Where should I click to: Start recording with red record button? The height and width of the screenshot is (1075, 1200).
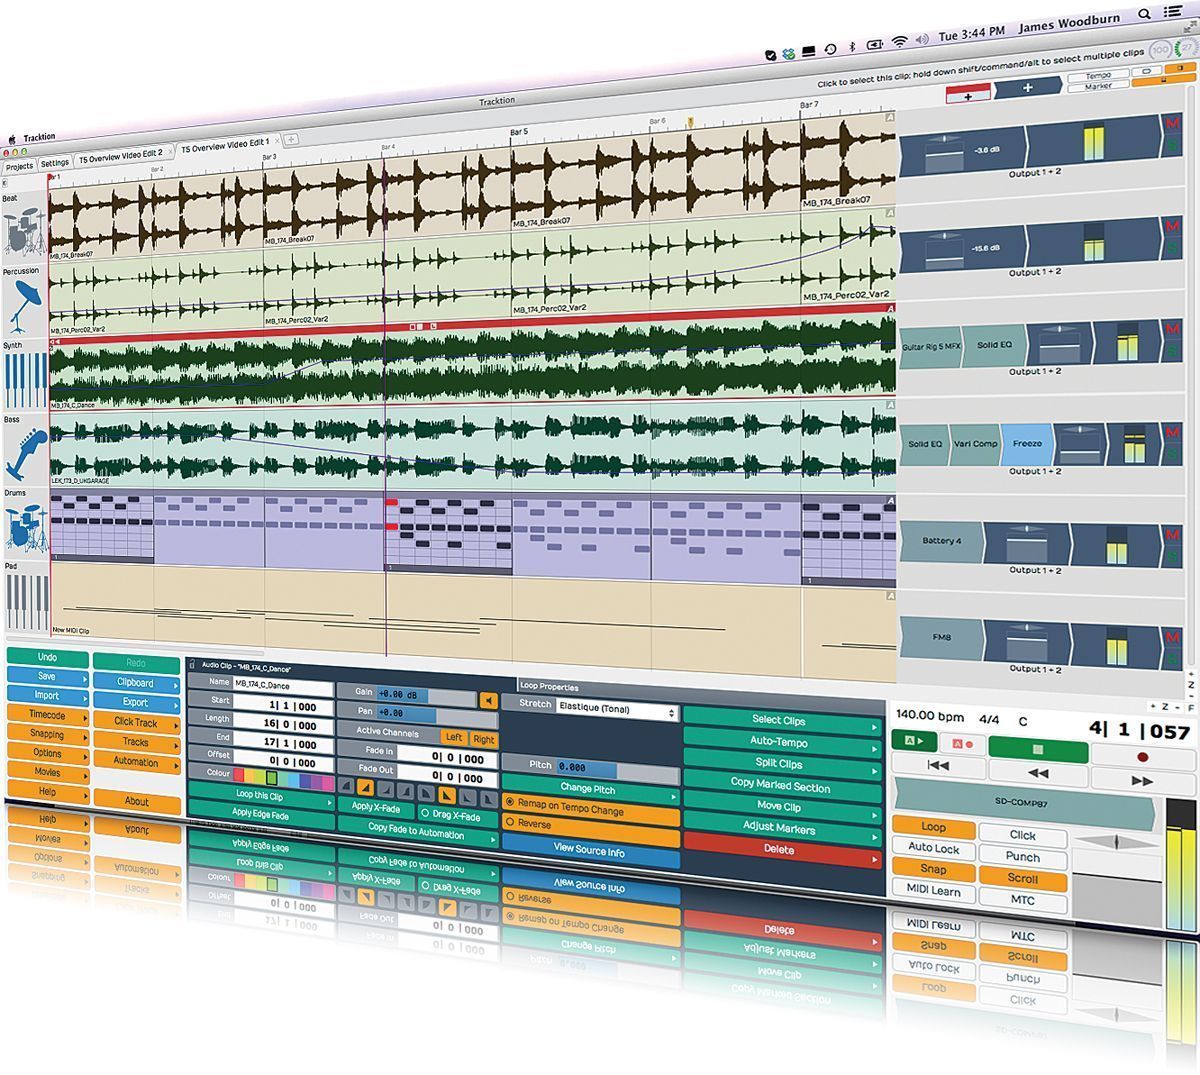(1142, 757)
